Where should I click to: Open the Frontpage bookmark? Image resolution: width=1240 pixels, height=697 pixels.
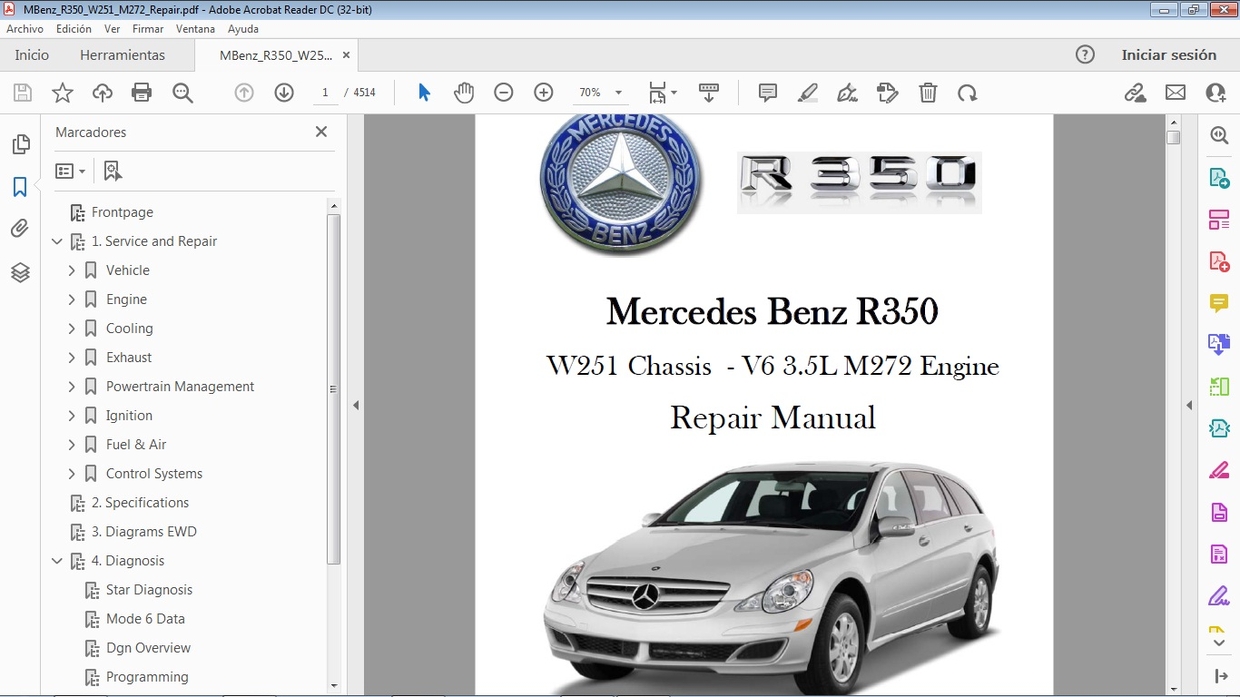[122, 212]
